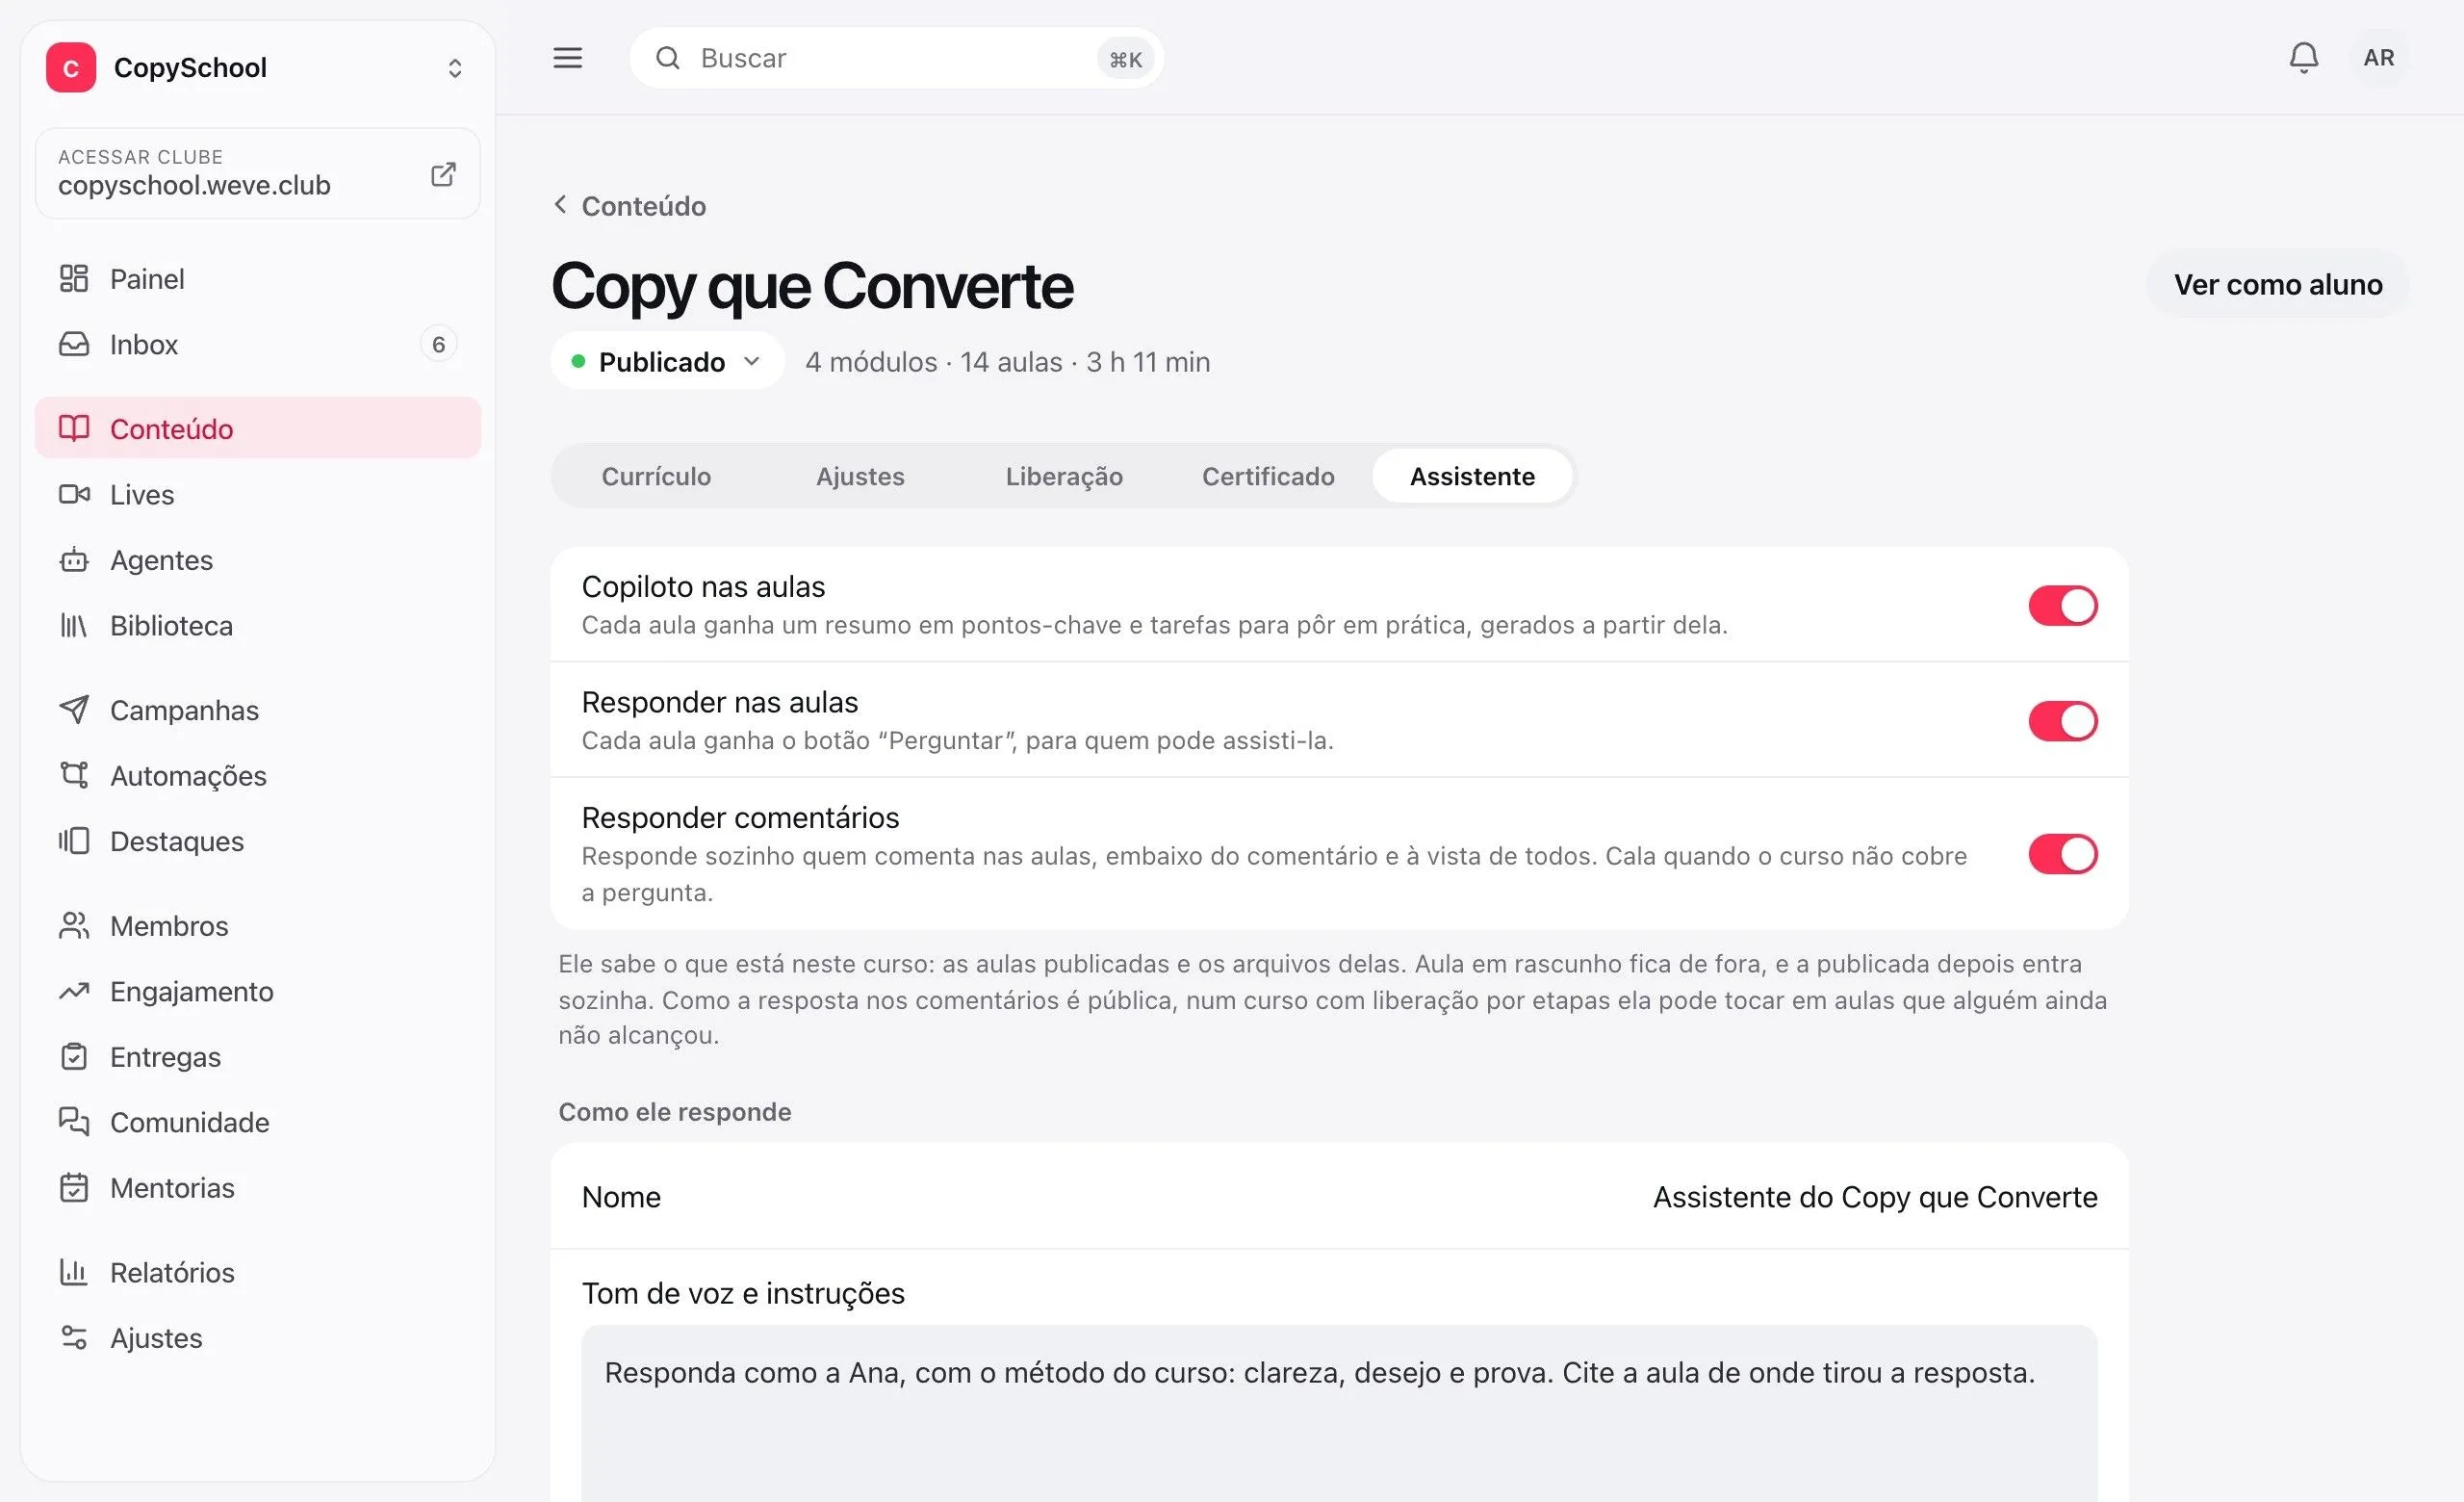
Task: Open Campanhas paper plane icon
Action: (74, 710)
